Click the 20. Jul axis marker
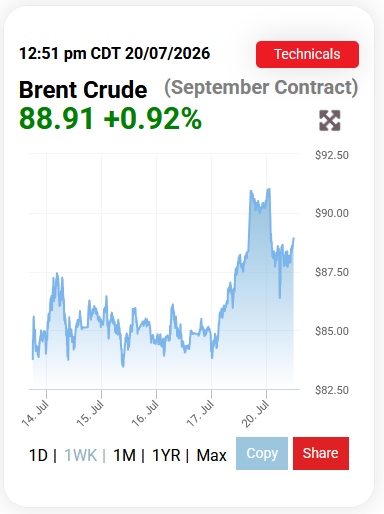This screenshot has height=514, width=384. coord(255,414)
